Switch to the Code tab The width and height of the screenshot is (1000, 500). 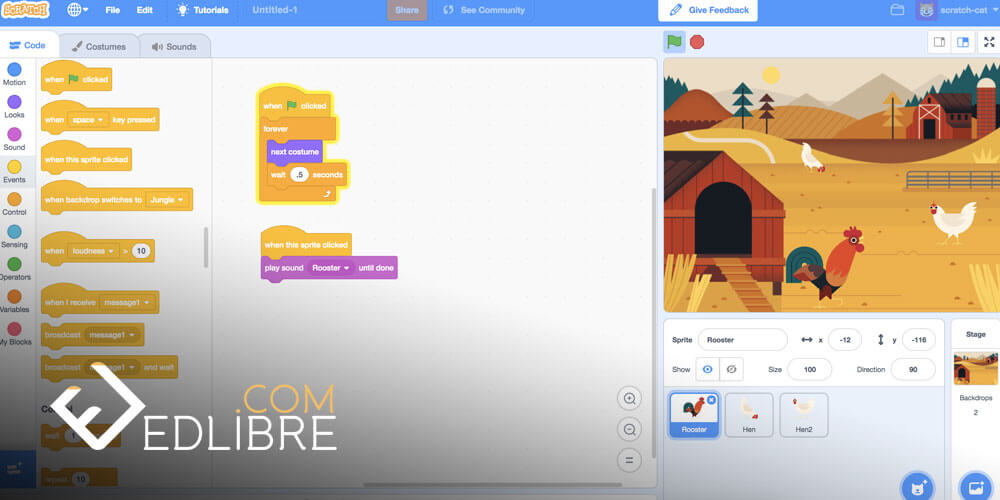27,45
